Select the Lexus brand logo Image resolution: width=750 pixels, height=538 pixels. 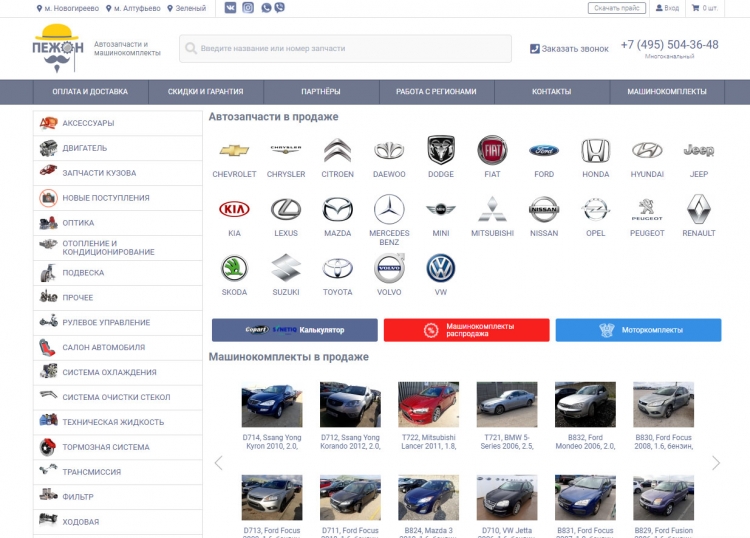(x=286, y=209)
